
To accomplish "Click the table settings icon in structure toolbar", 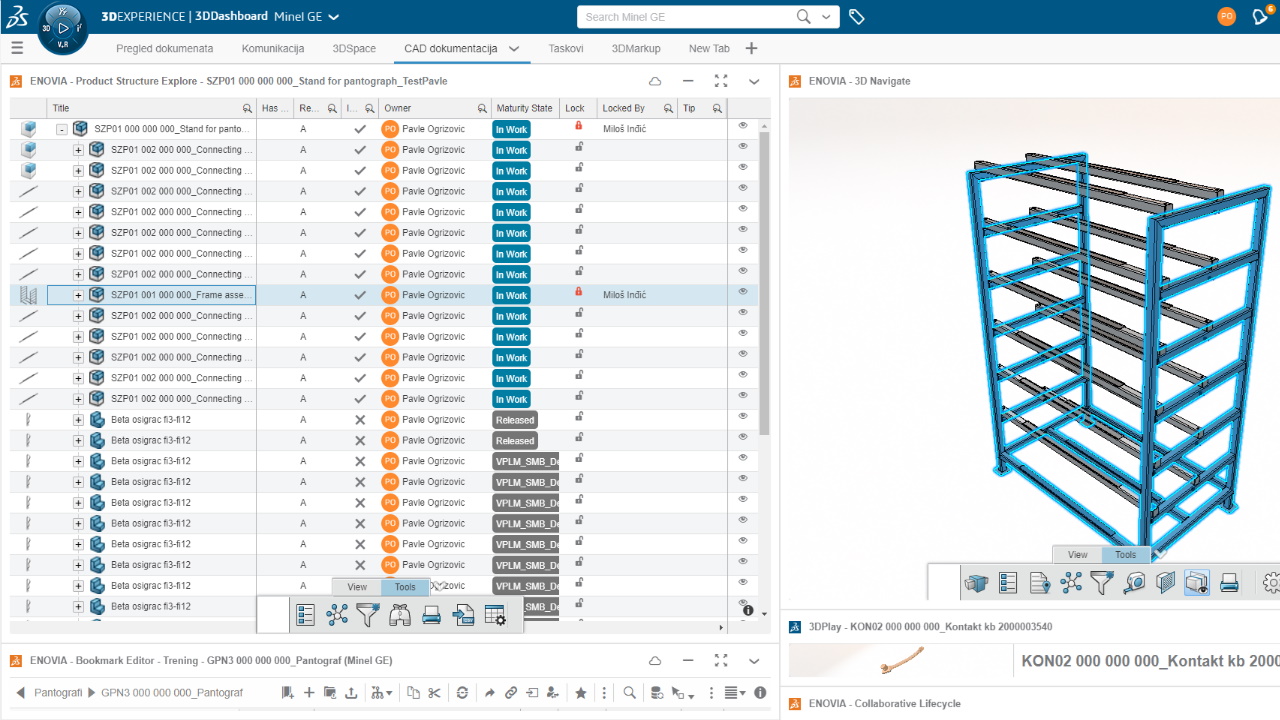I will (495, 615).
